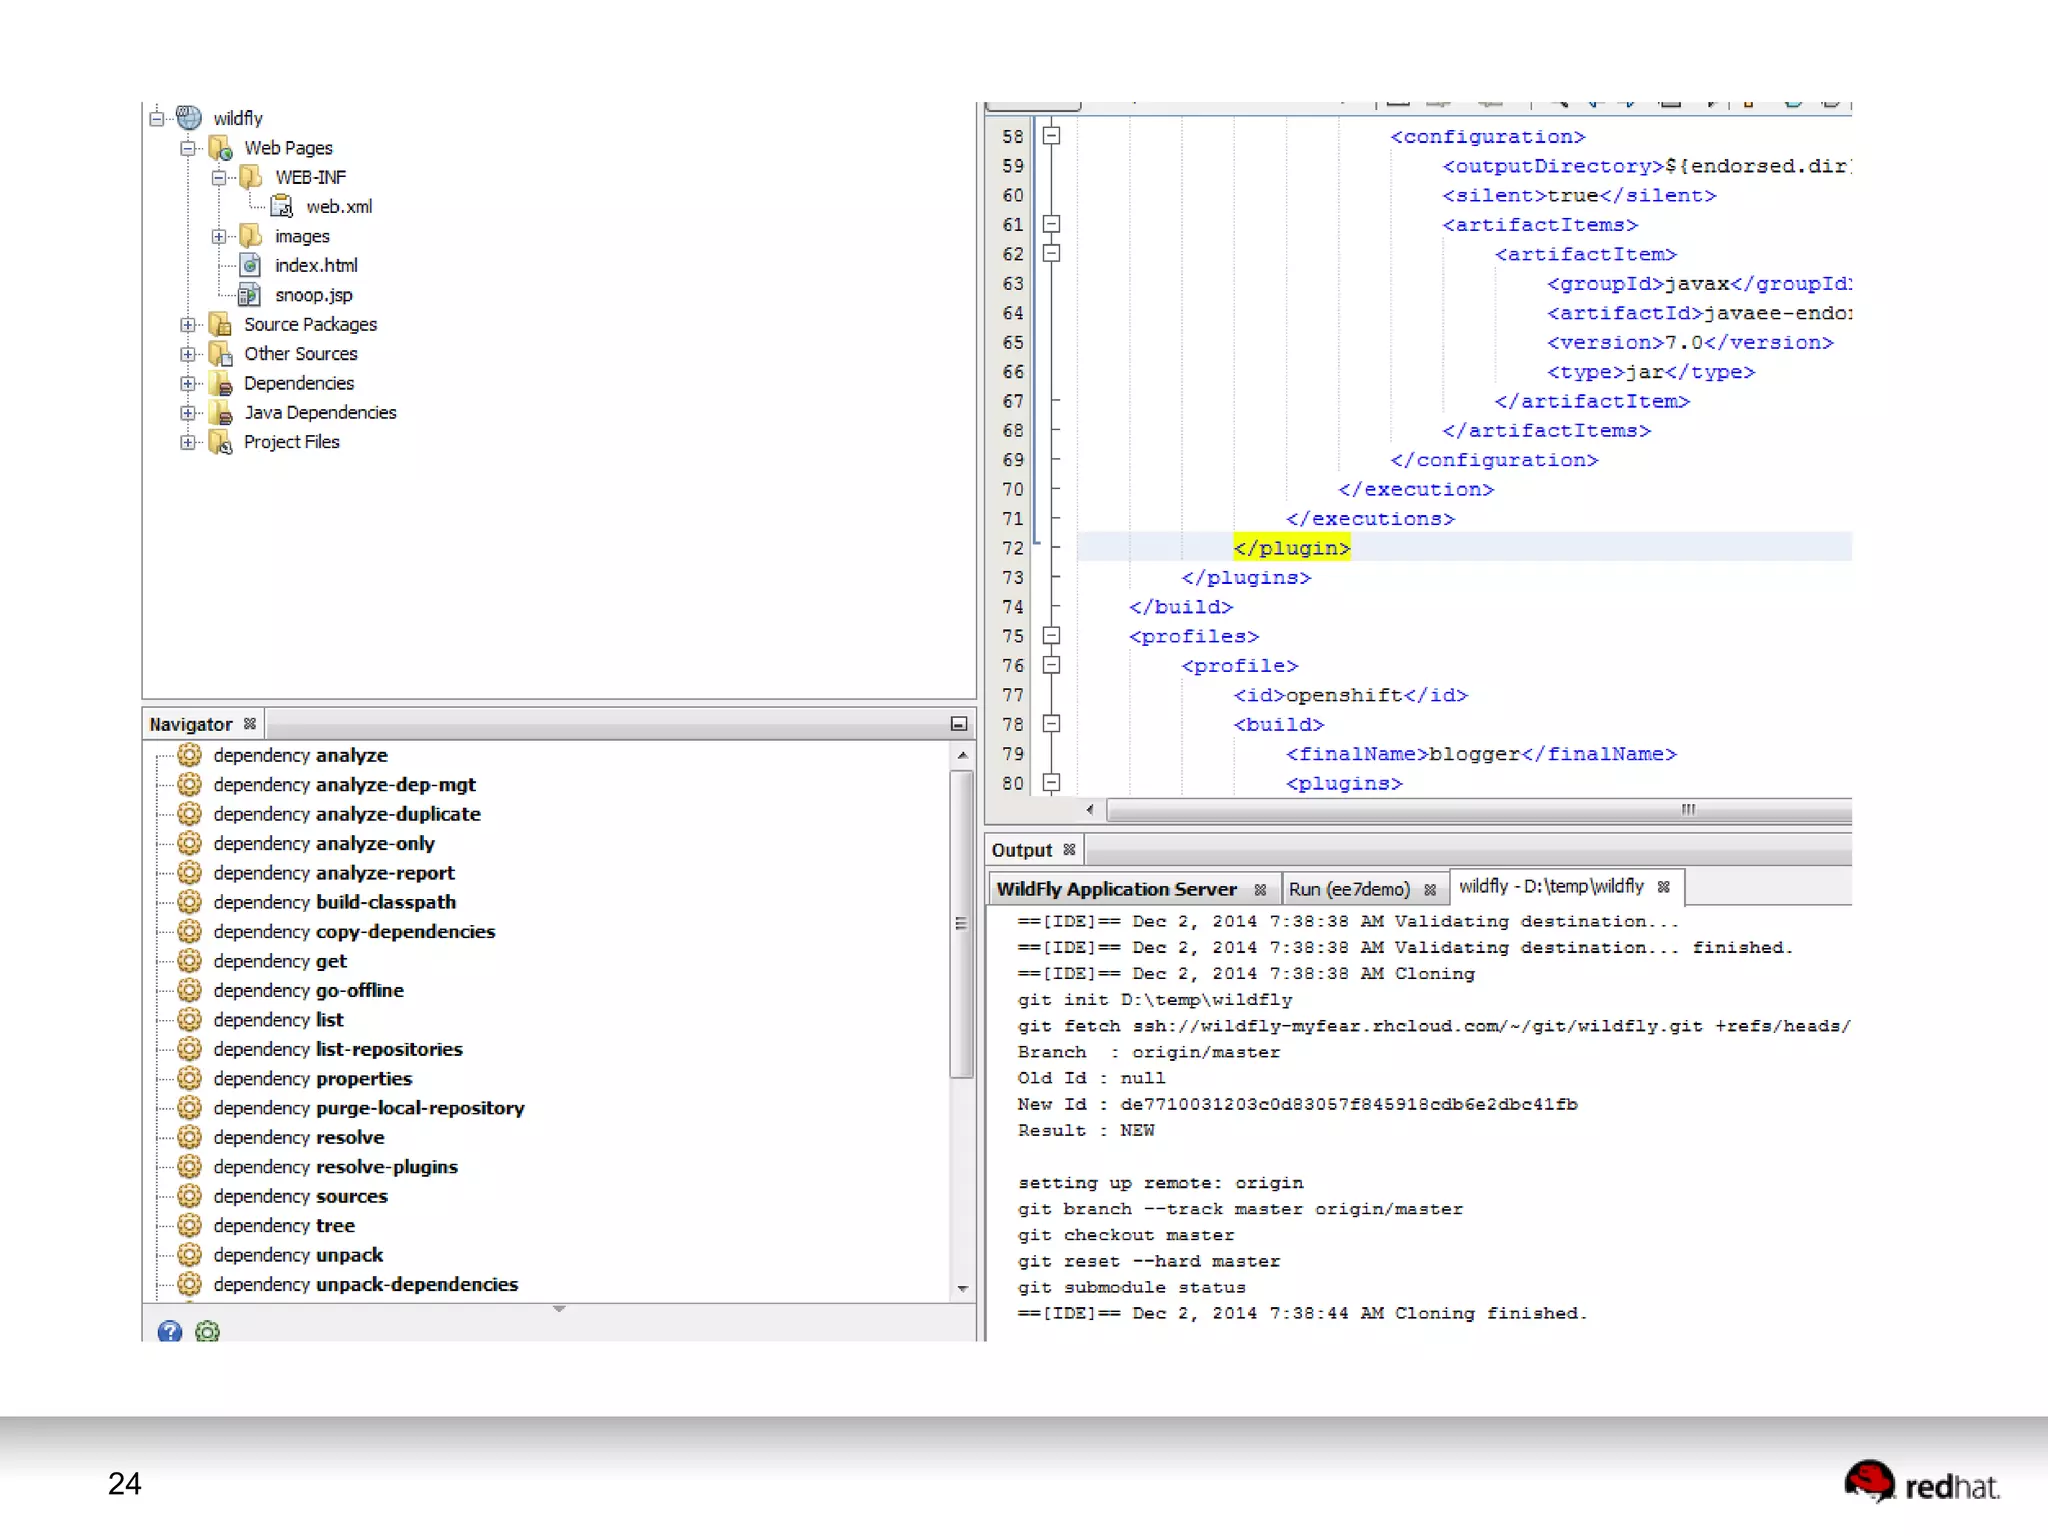This screenshot has height=1536, width=2048.
Task: Close the wildfly - D:\temp\wildfly tab
Action: pyautogui.click(x=1664, y=887)
